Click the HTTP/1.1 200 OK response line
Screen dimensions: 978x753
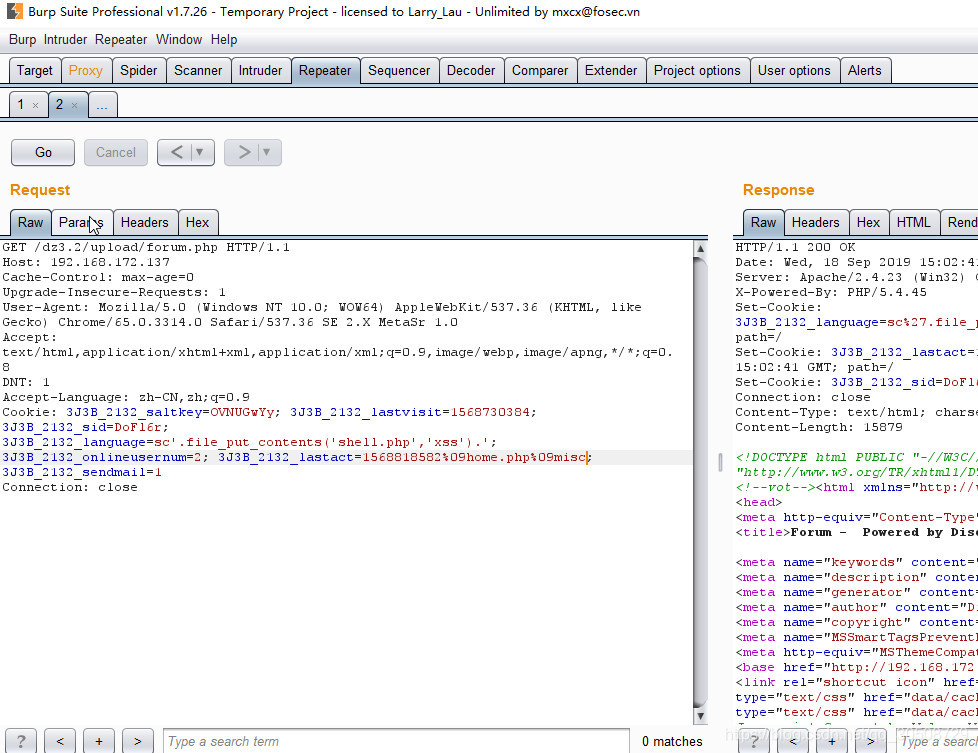(795, 248)
